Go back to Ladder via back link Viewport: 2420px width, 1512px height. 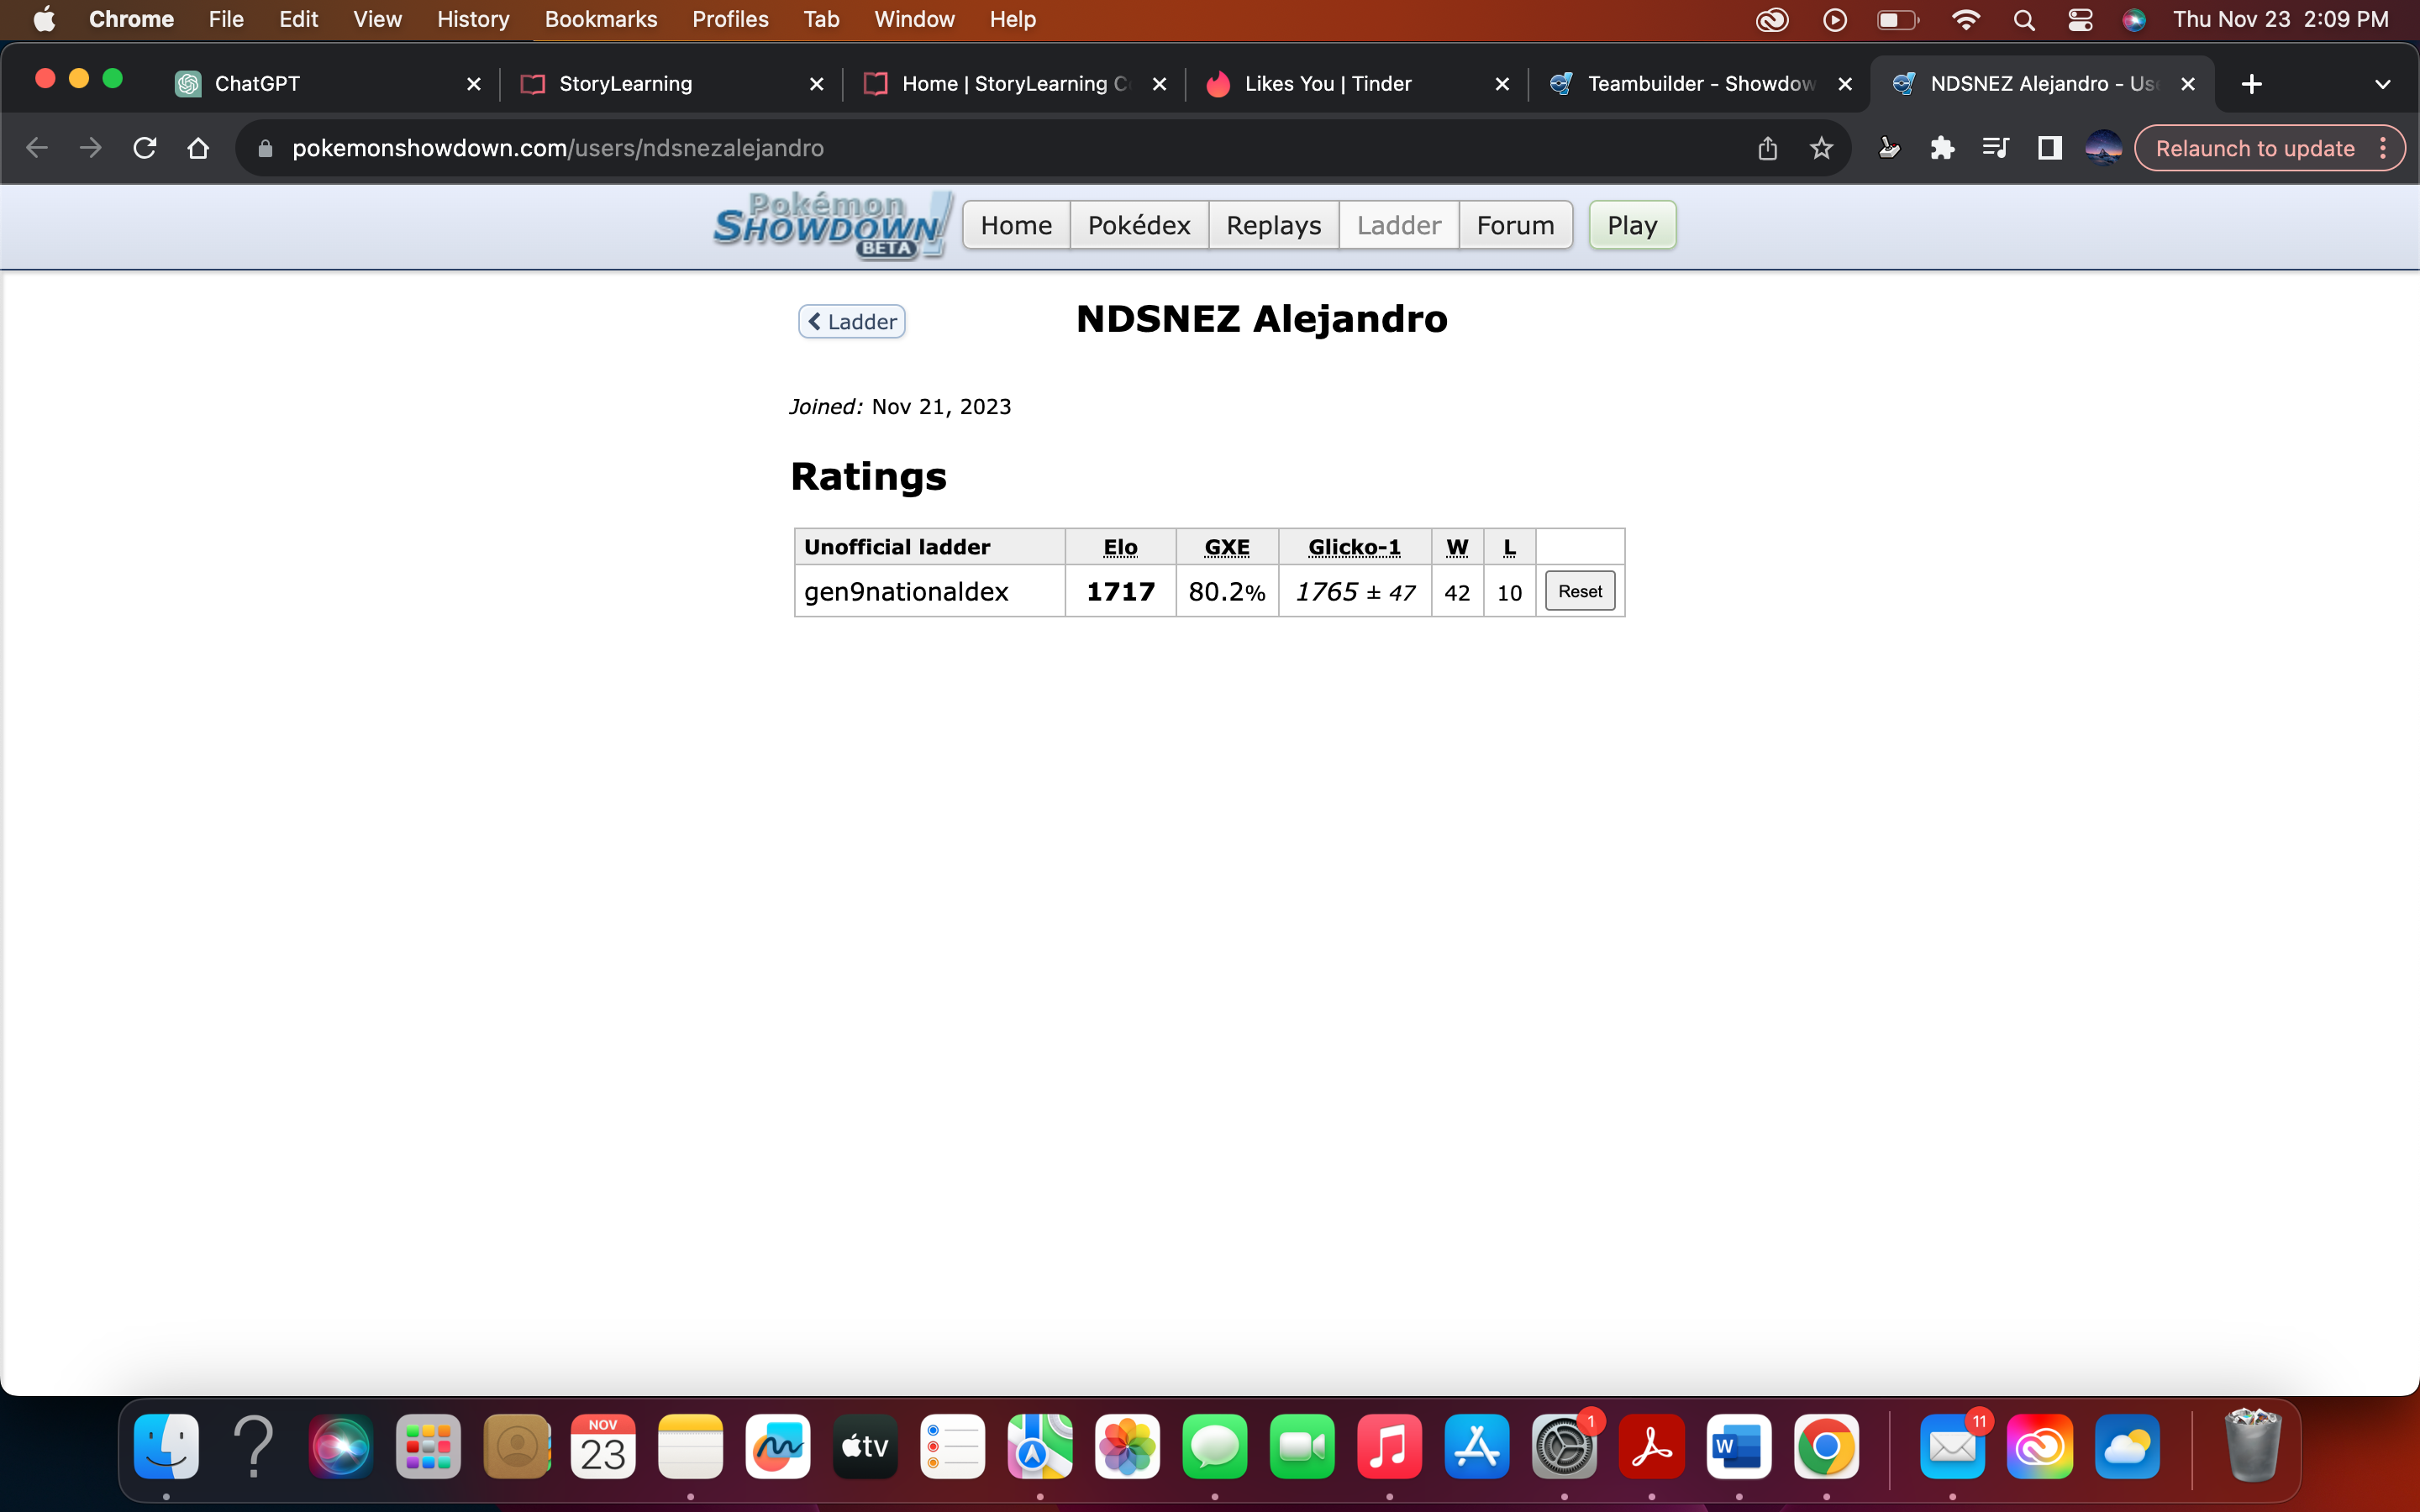[852, 322]
